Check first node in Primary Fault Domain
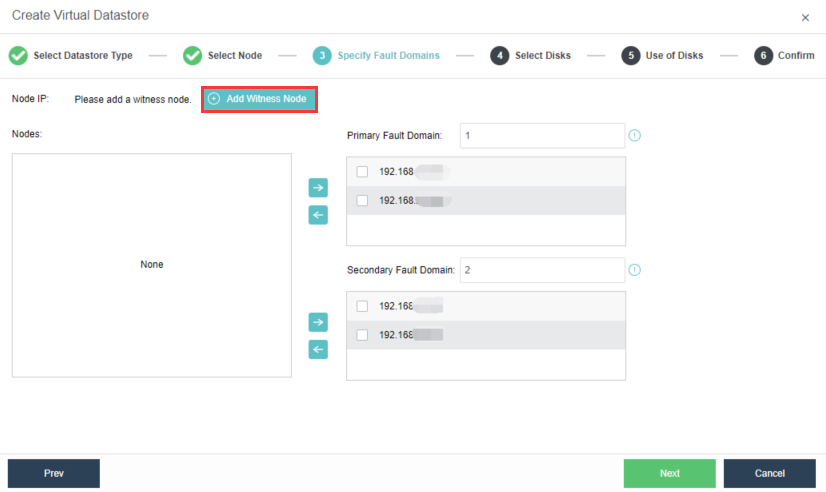 pyautogui.click(x=362, y=172)
